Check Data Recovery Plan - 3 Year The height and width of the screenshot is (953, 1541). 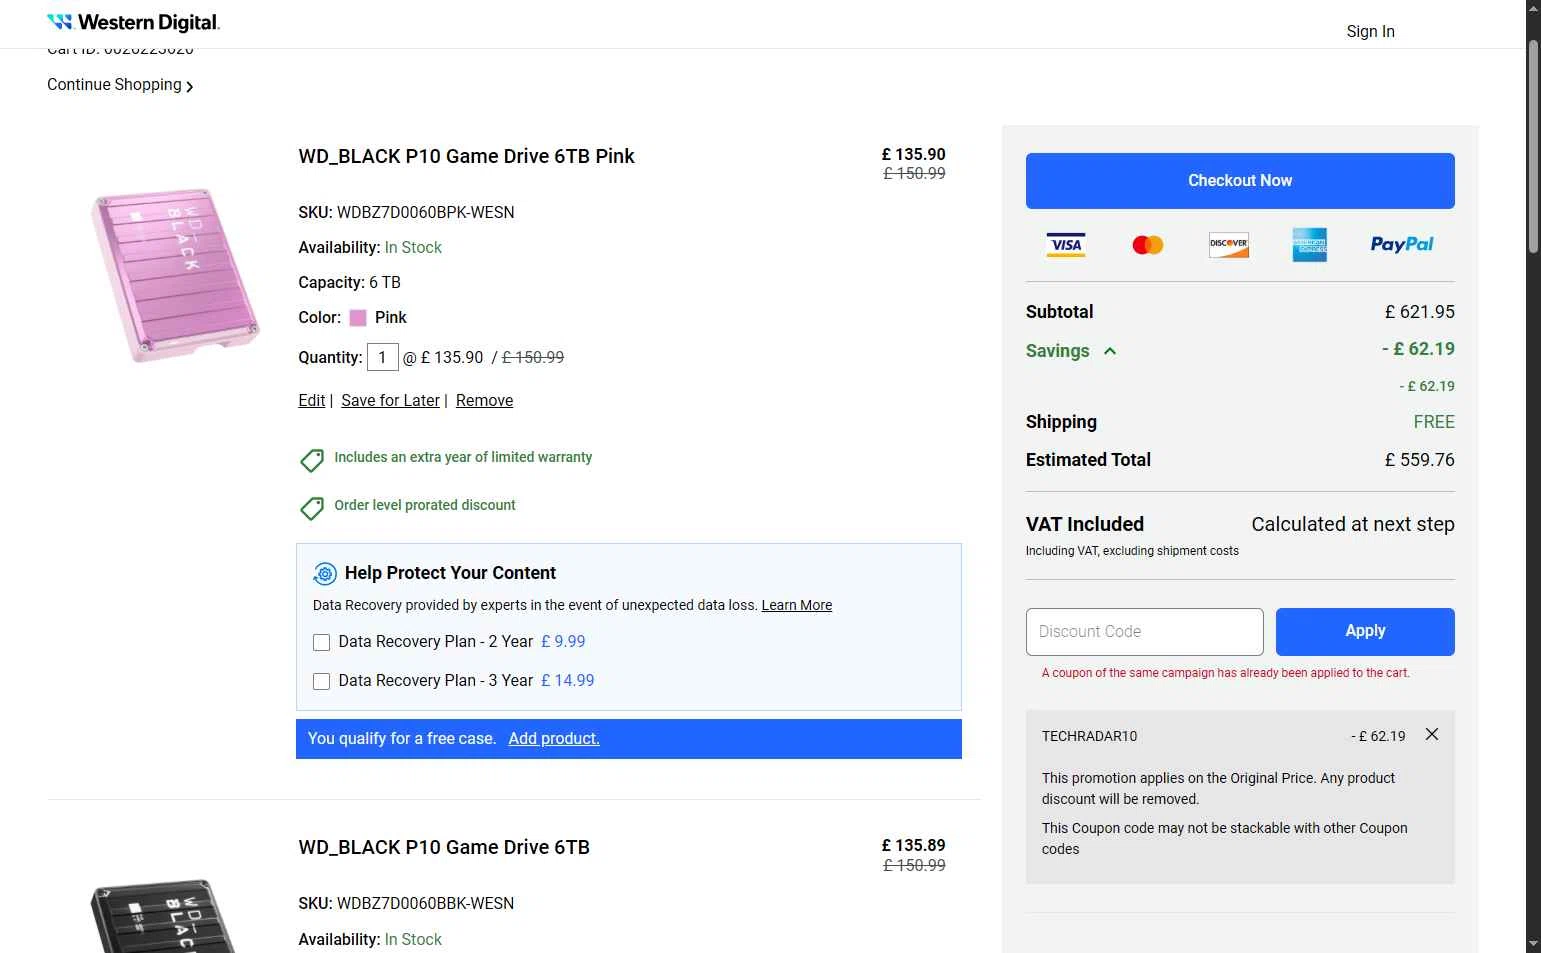pos(322,681)
